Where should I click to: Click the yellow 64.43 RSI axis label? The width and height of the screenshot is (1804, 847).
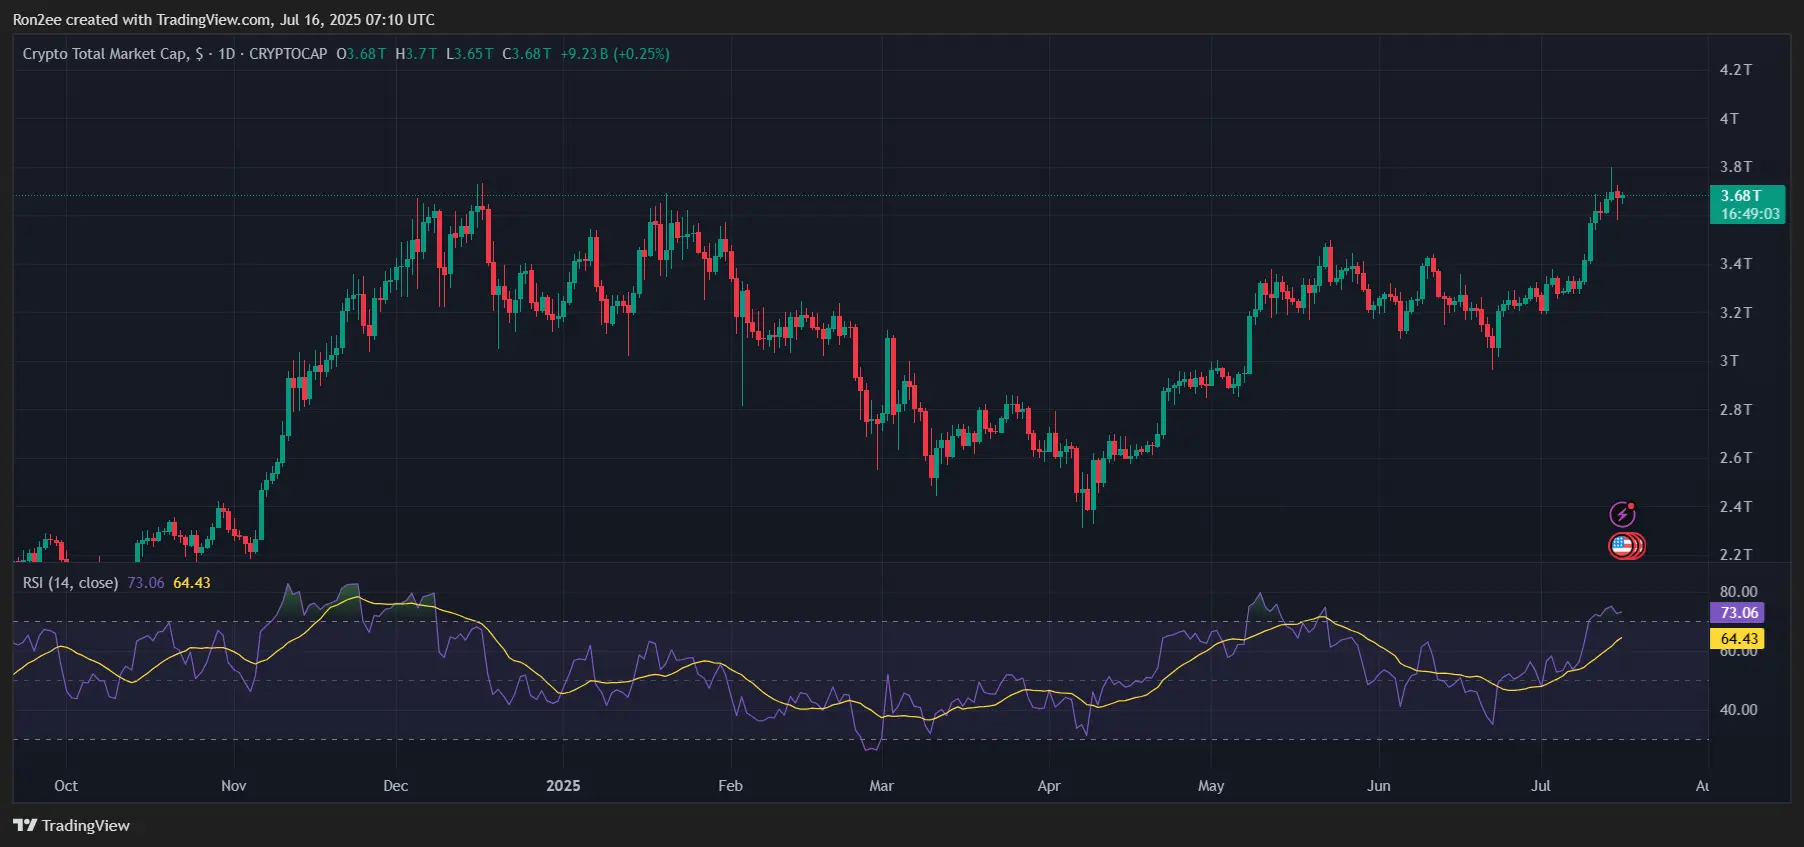pos(1738,639)
